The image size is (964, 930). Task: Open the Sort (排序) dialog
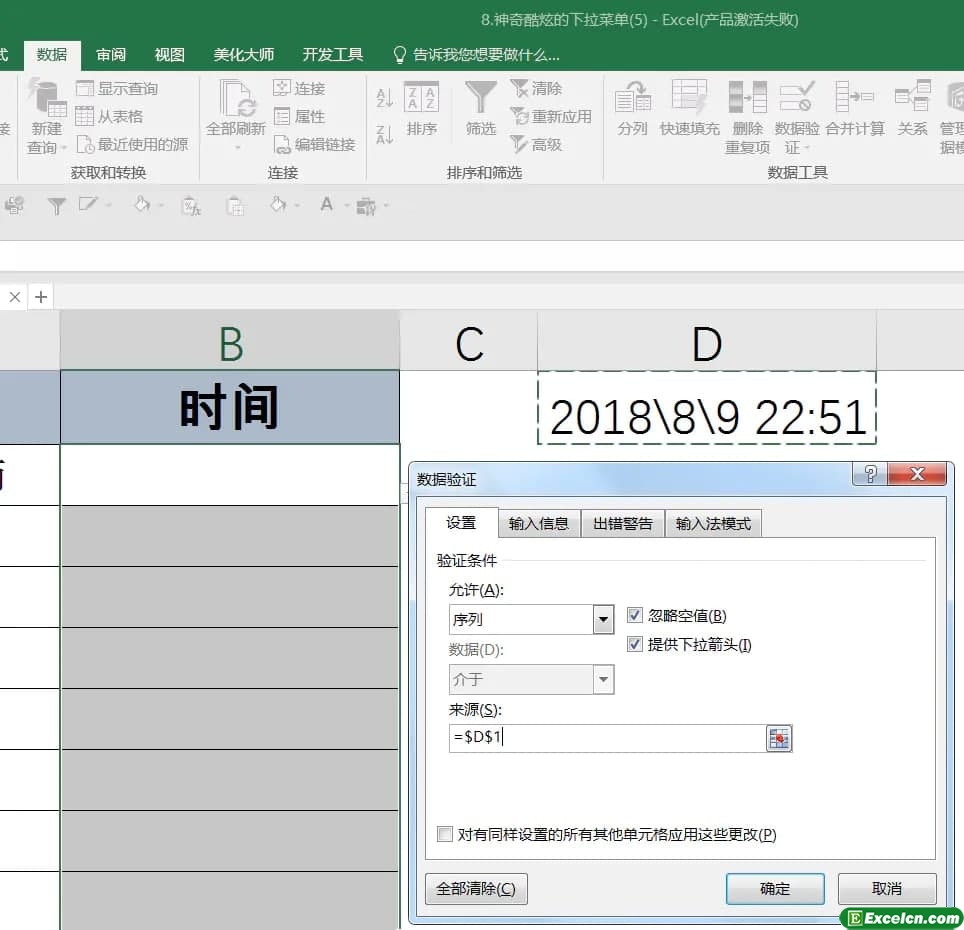click(422, 109)
